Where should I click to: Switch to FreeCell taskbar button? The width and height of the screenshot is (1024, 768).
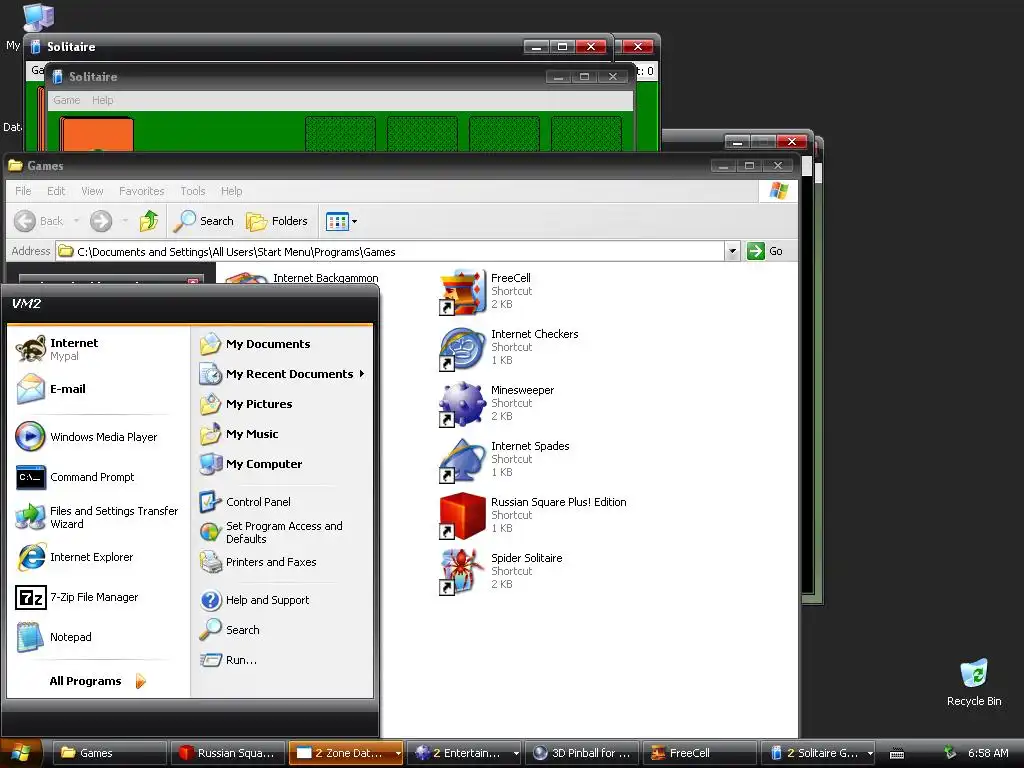699,753
